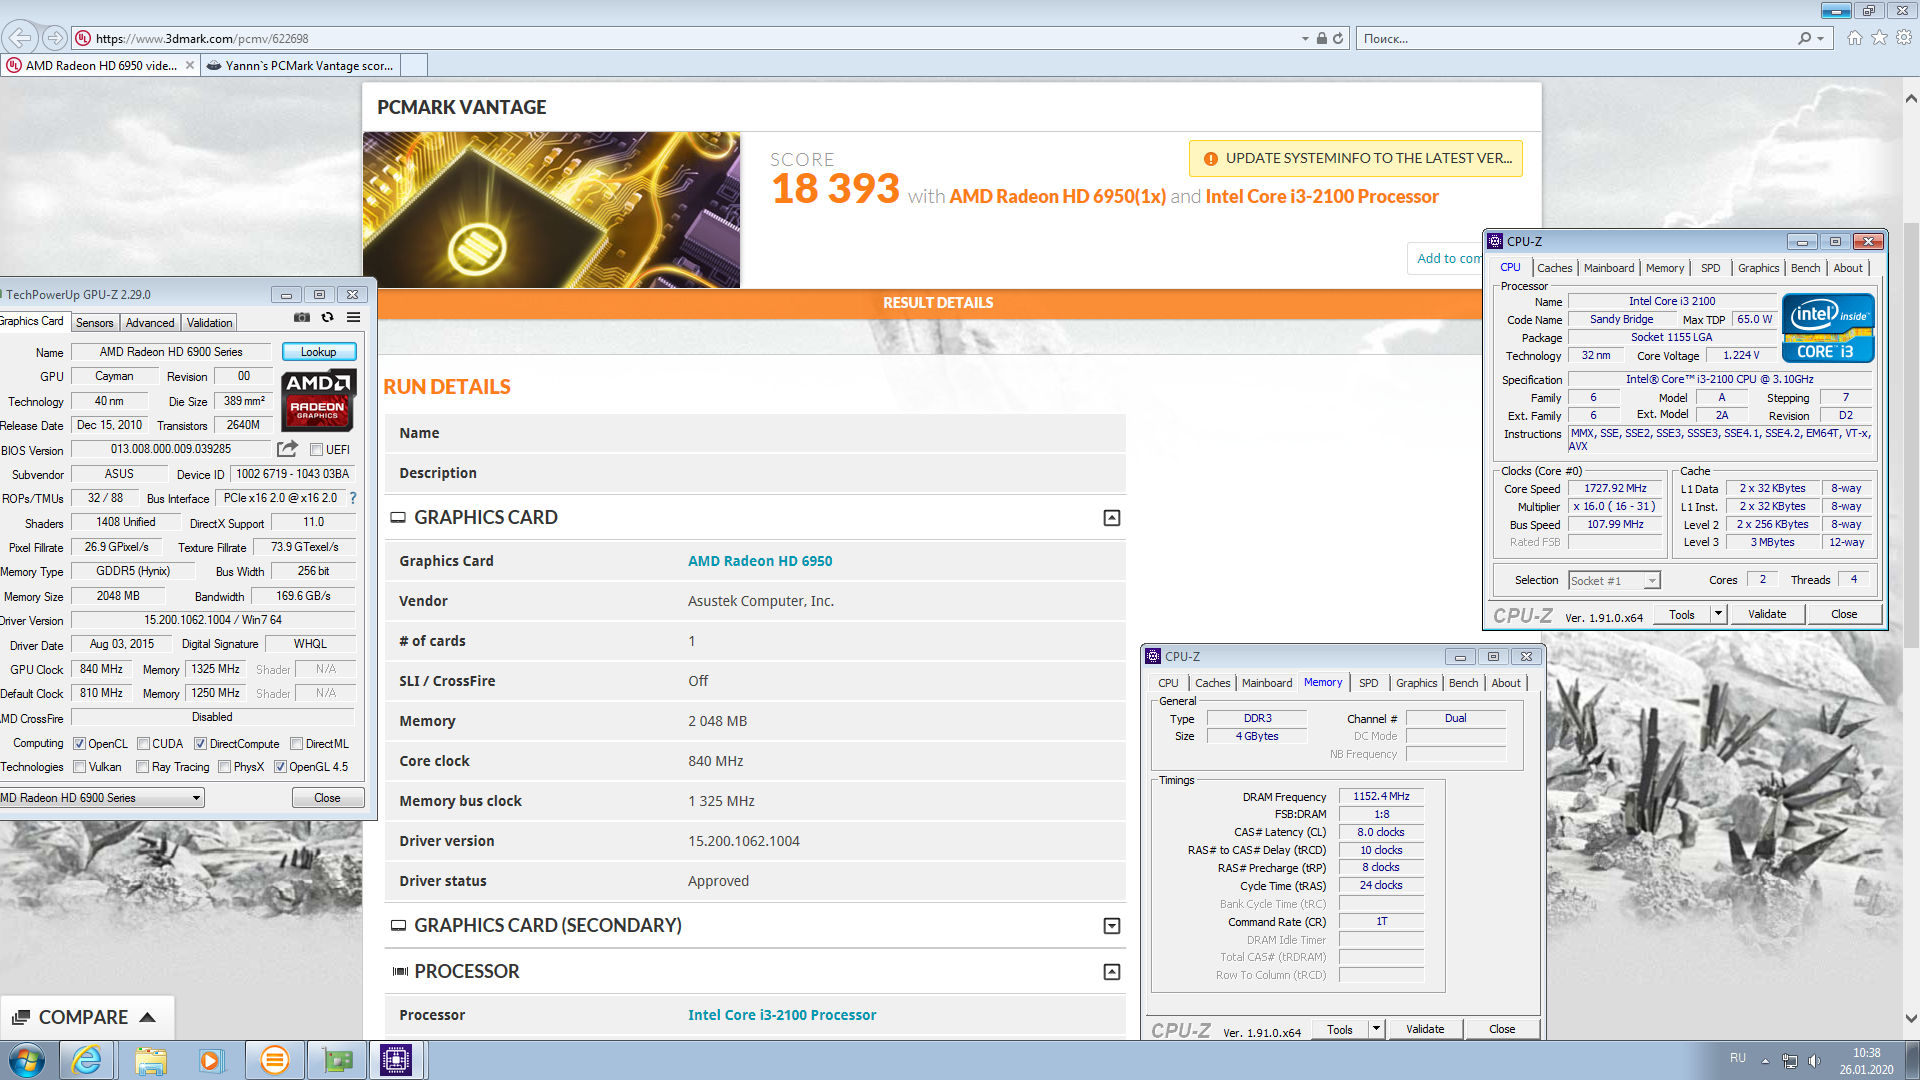Click the Intel Core i3 logo in CPU-Z

click(1828, 328)
